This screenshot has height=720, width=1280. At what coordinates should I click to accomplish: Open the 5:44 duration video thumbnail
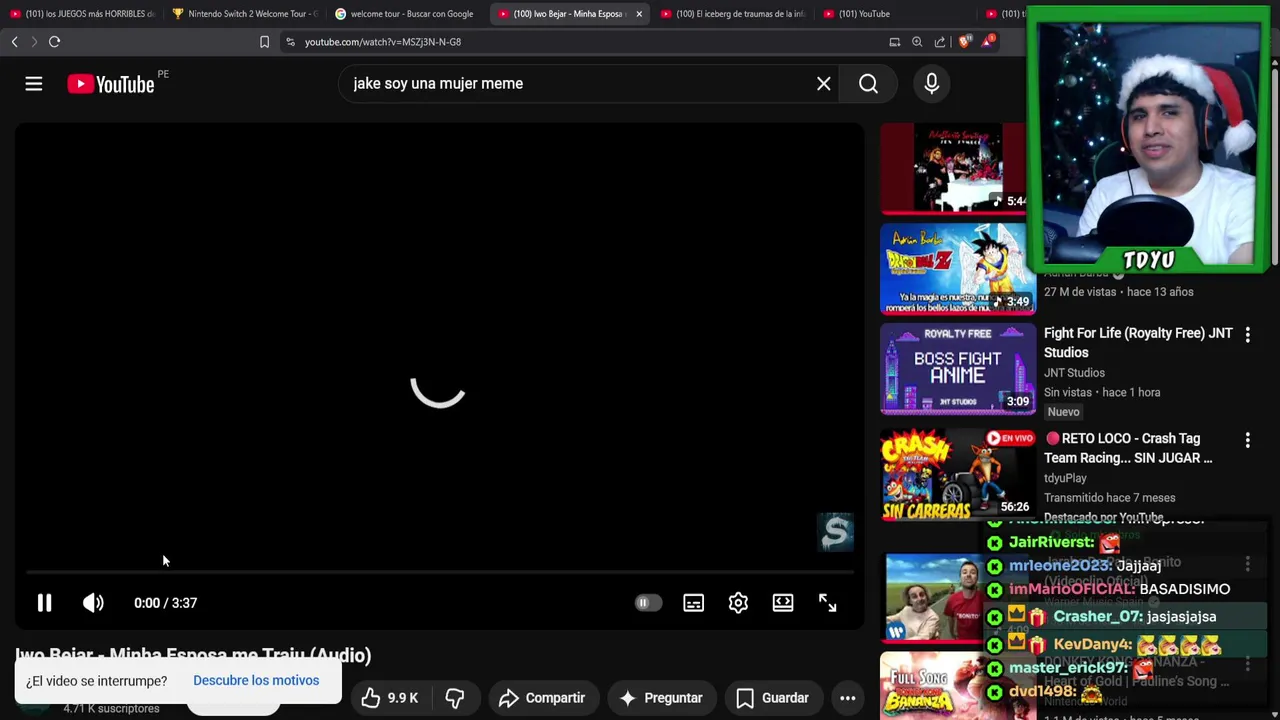(x=953, y=169)
